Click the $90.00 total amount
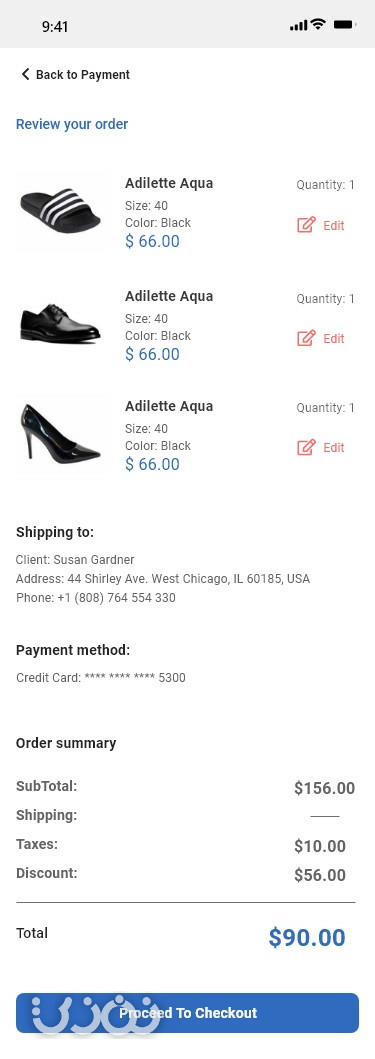375x1059 pixels. (307, 937)
